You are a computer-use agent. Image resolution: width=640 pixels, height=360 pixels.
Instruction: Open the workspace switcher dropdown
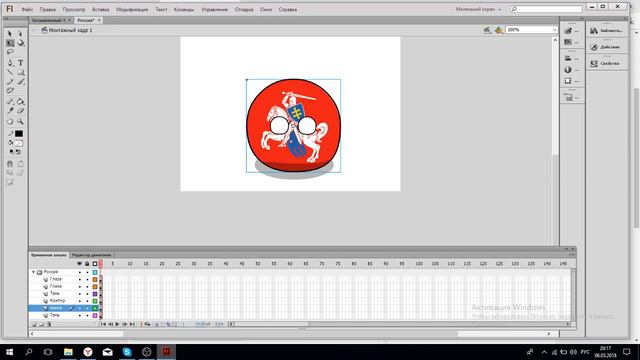coord(478,9)
